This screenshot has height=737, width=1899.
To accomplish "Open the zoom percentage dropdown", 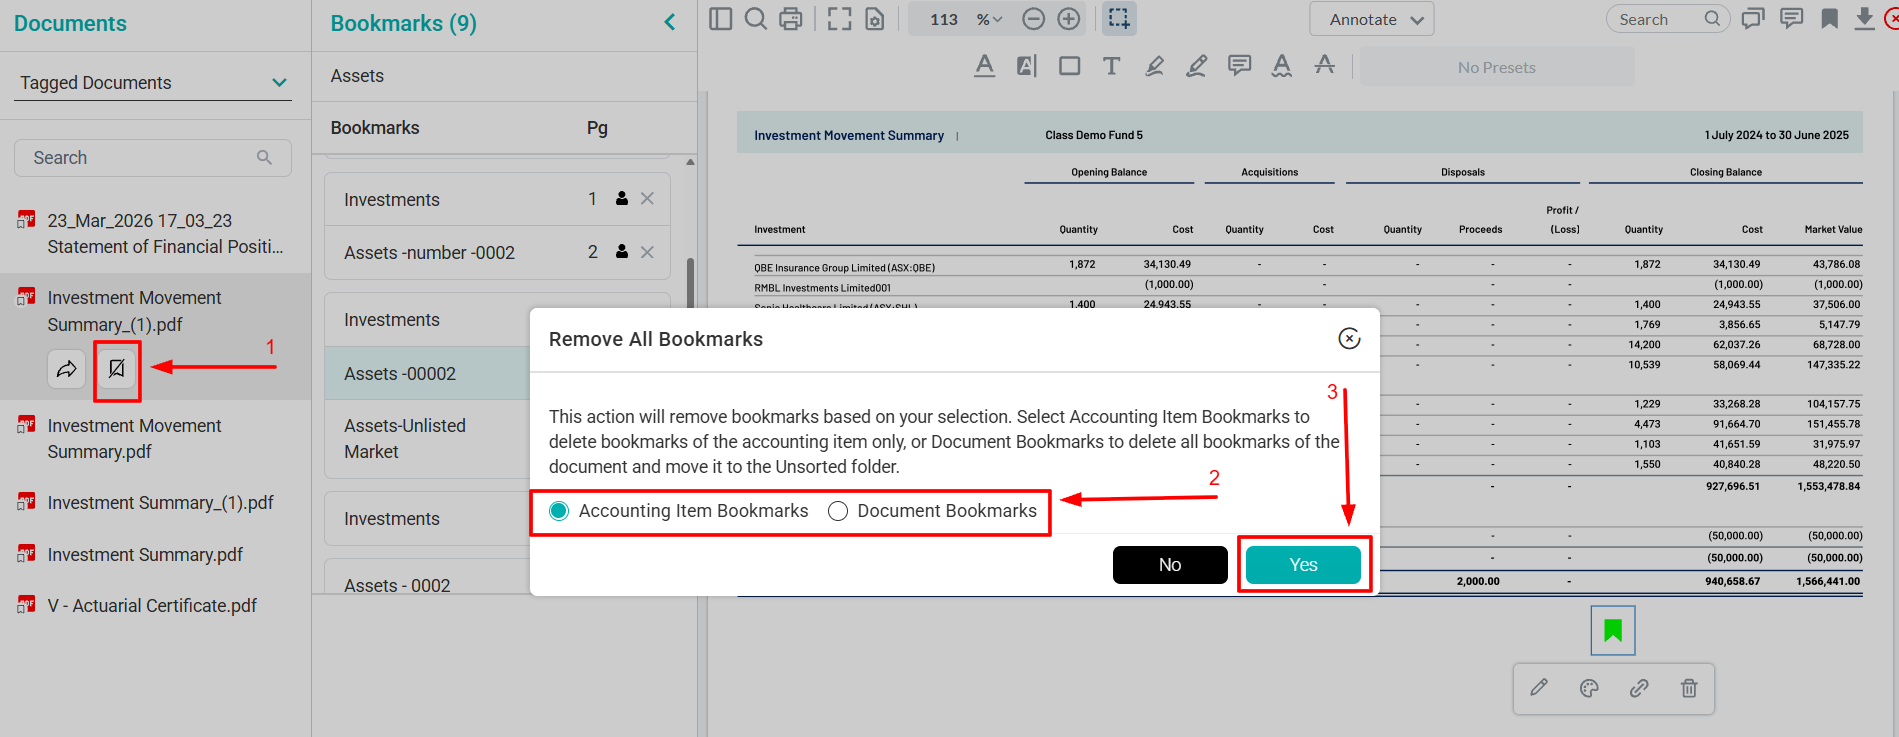I will 989,19.
